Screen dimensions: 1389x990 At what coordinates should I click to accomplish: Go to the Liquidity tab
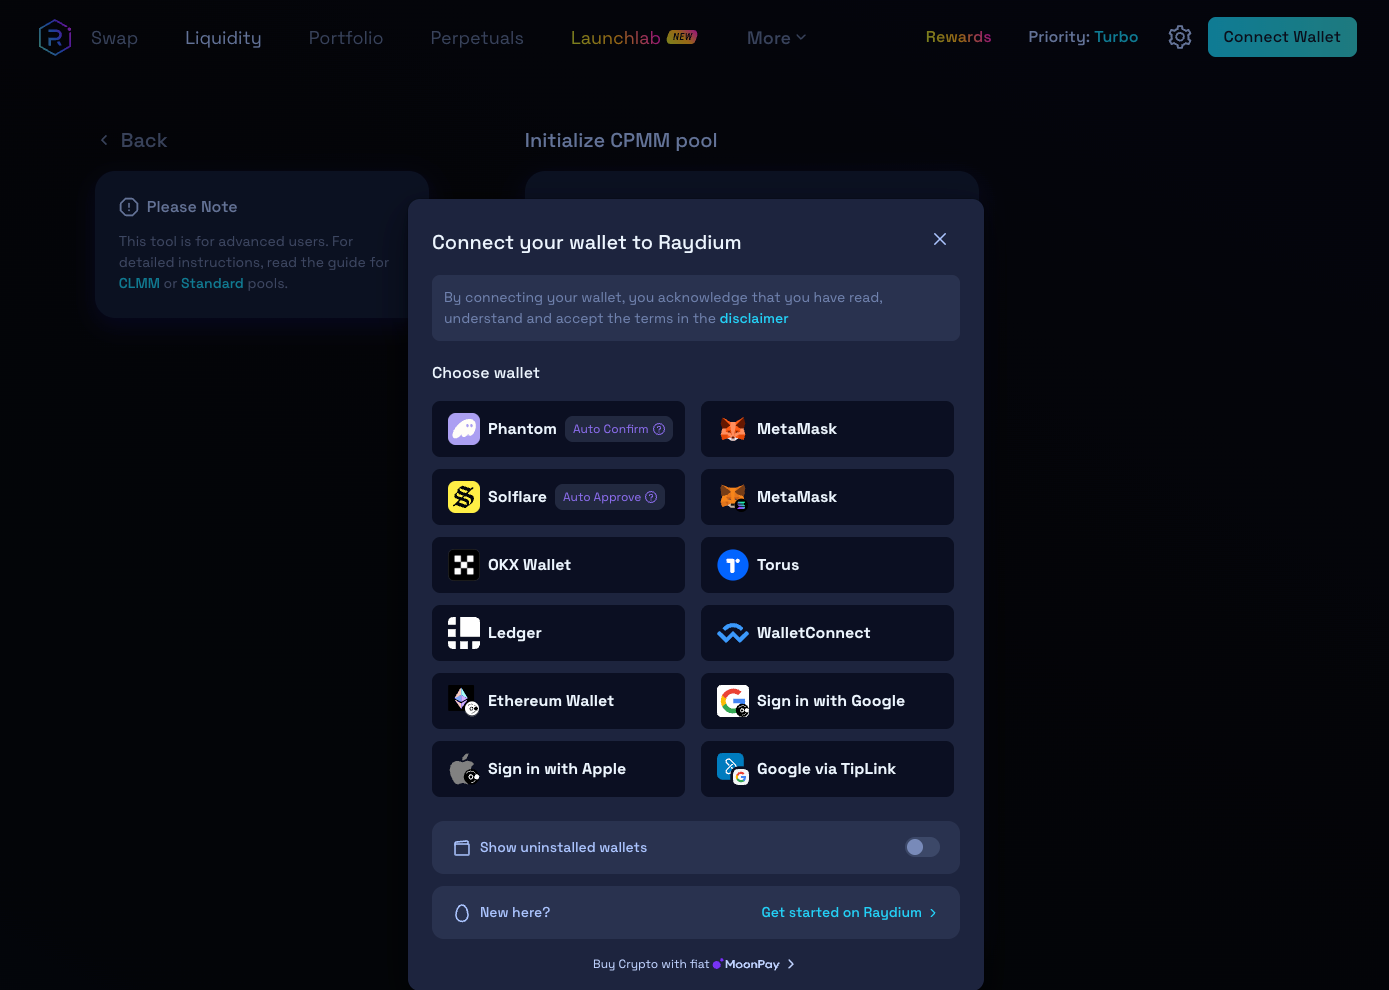point(223,38)
